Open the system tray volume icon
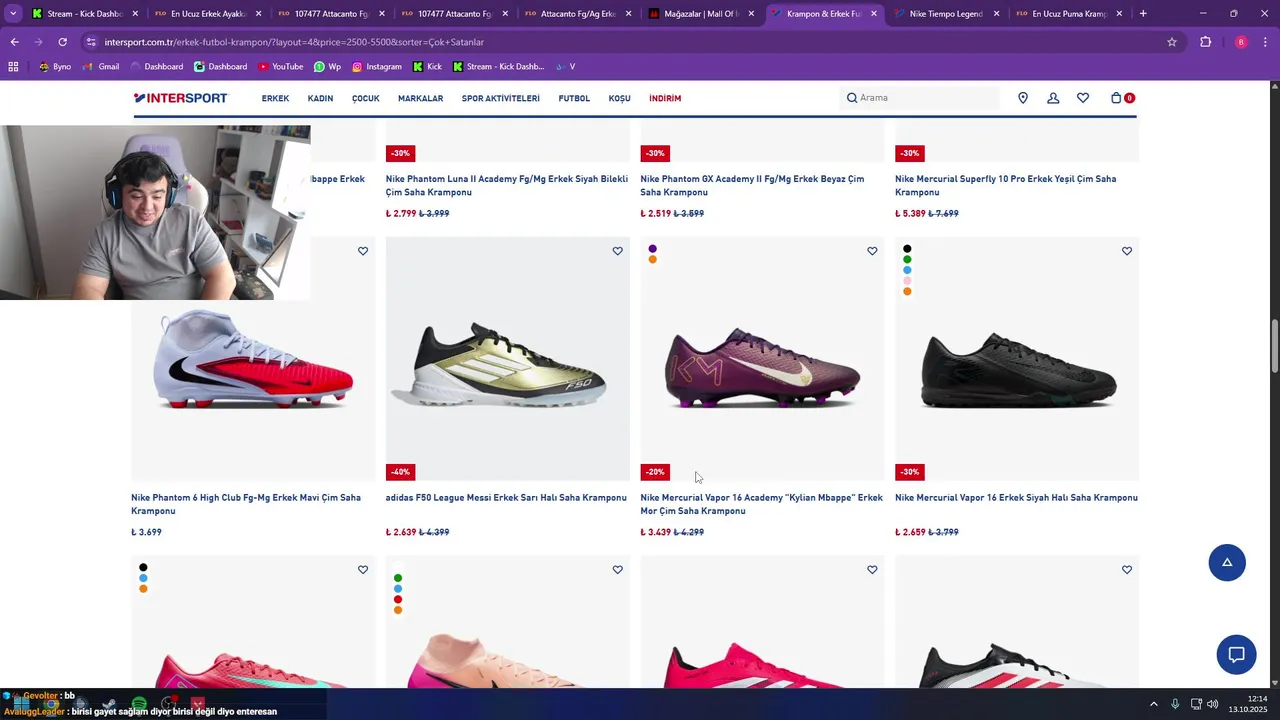 click(x=1212, y=704)
